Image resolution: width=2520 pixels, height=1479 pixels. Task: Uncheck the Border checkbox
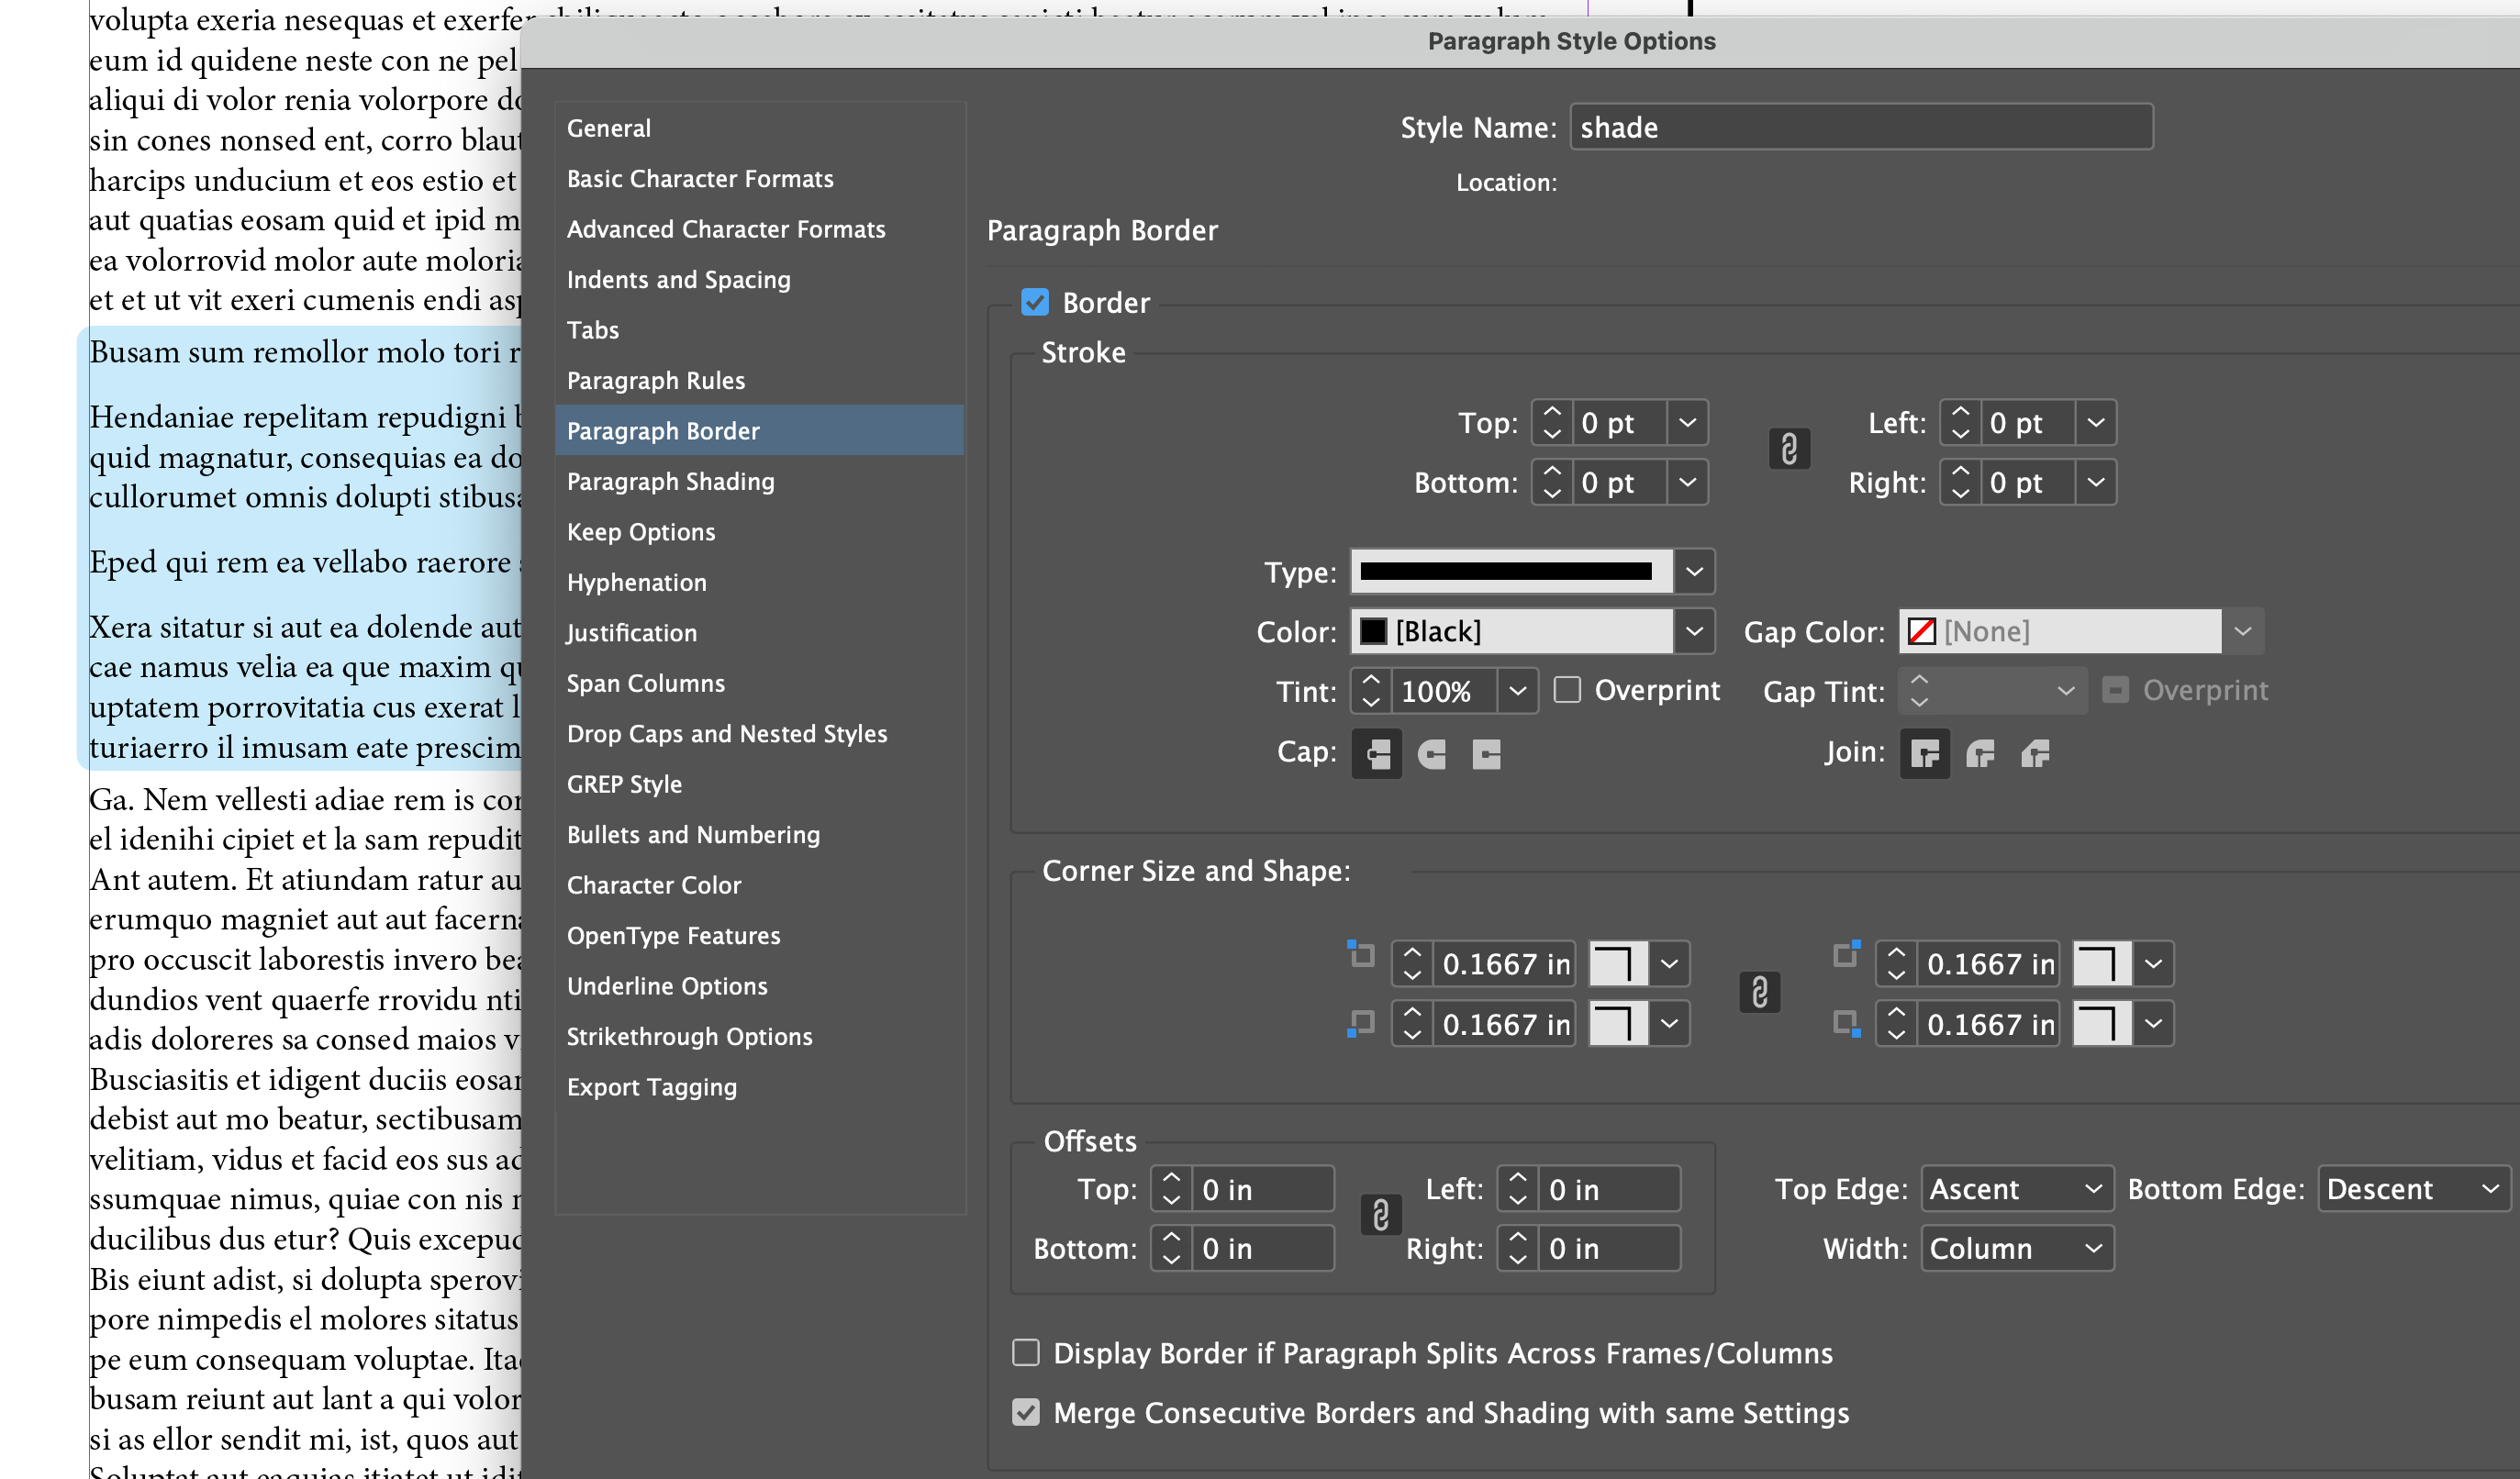click(x=1035, y=302)
